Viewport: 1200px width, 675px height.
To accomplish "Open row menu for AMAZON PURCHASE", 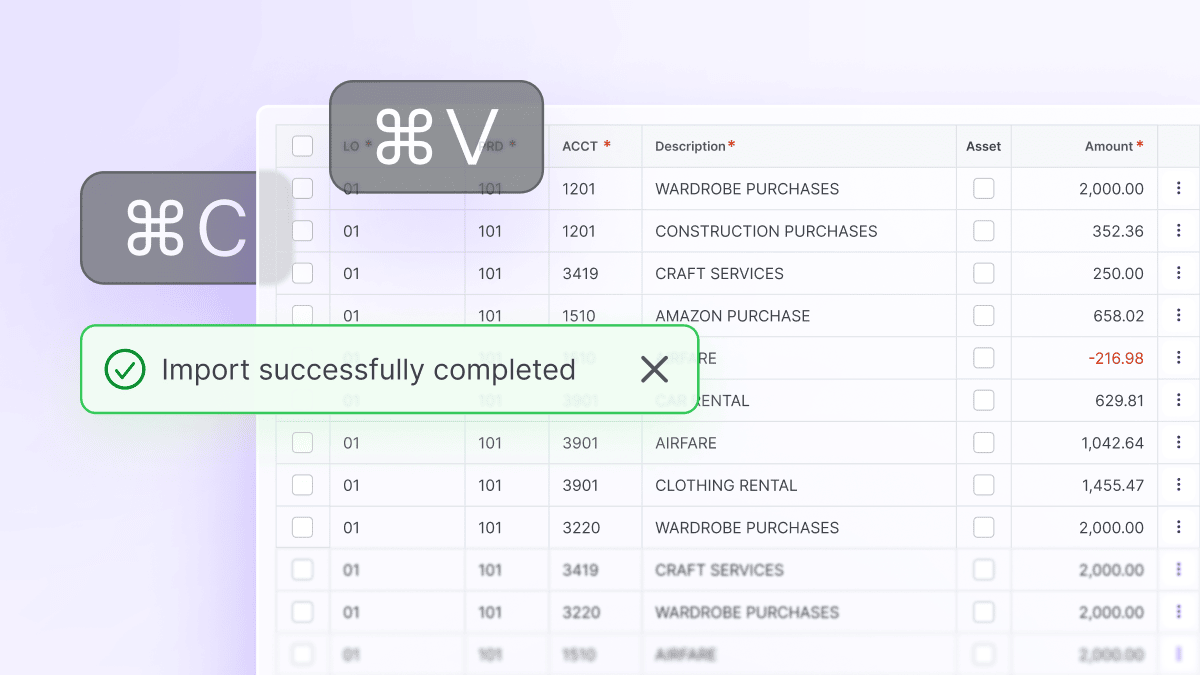I will click(x=1179, y=315).
